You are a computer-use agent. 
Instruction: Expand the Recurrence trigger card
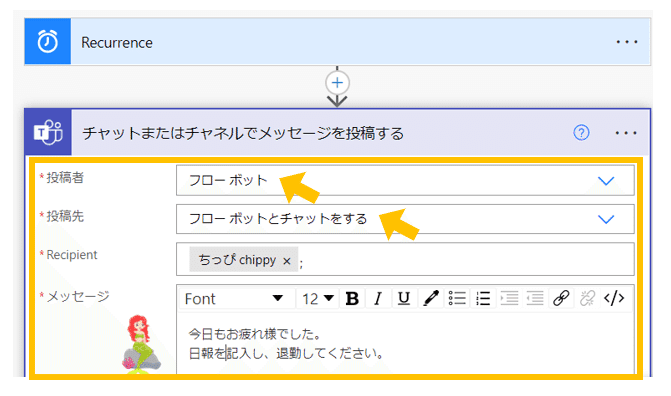coord(337,42)
